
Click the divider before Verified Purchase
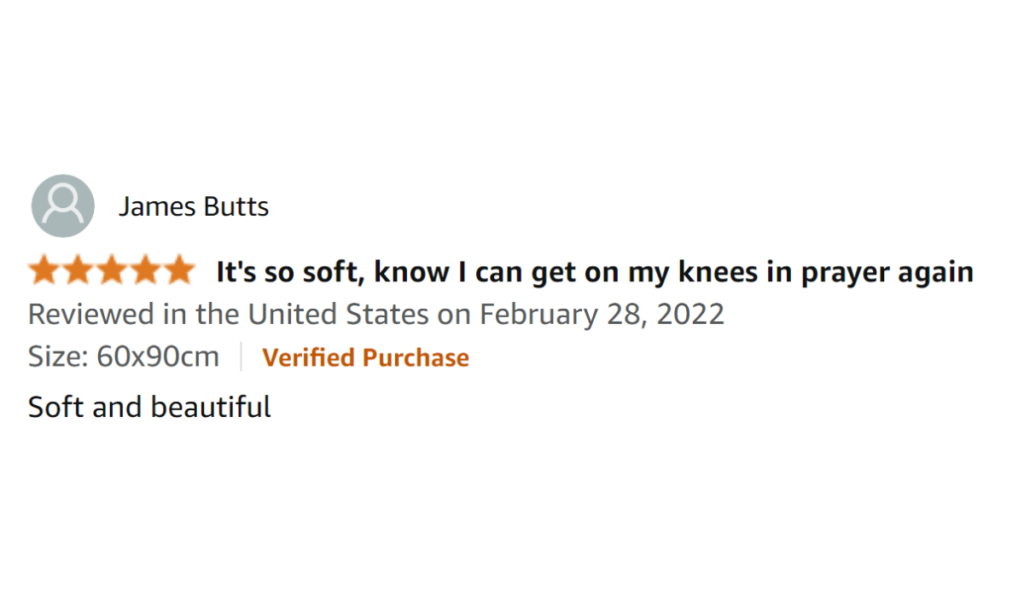click(241, 357)
